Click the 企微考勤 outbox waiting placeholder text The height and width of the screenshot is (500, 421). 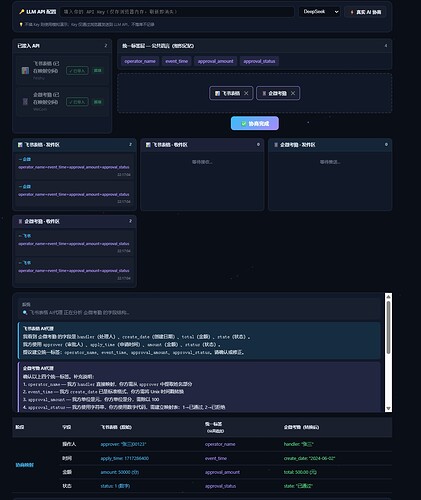[x=330, y=162]
